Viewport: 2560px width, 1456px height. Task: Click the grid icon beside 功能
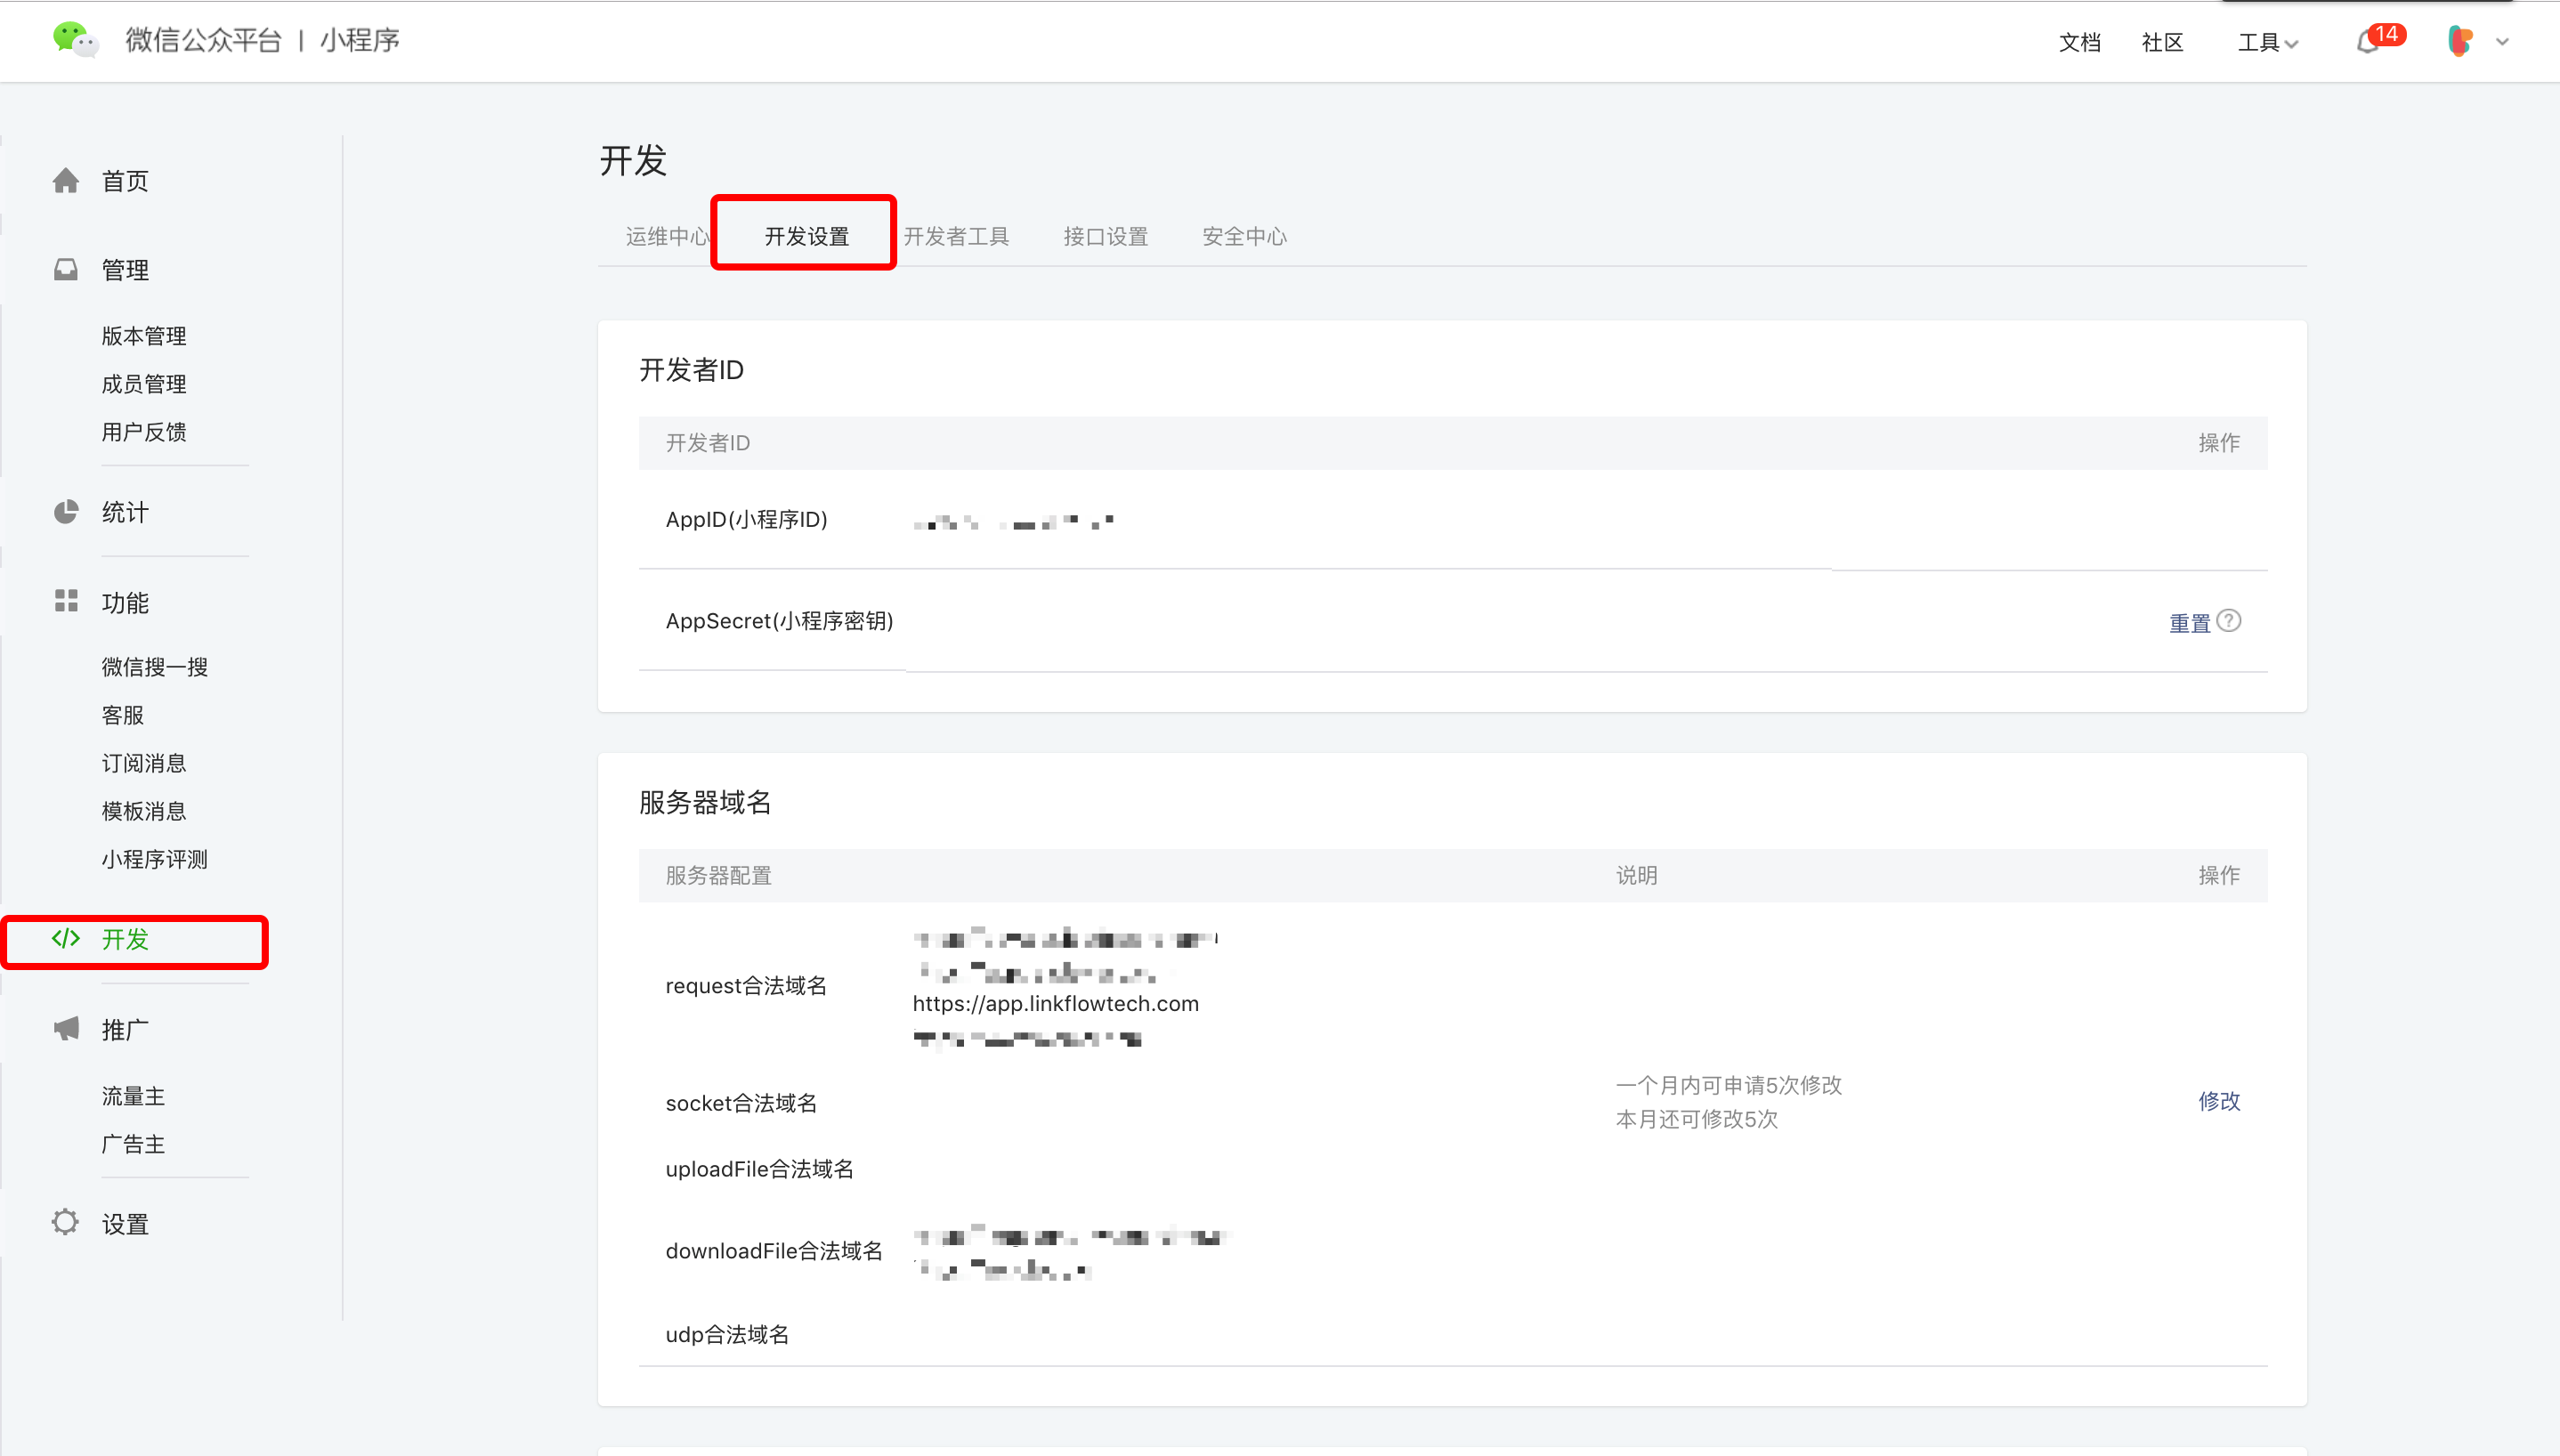pyautogui.click(x=66, y=601)
